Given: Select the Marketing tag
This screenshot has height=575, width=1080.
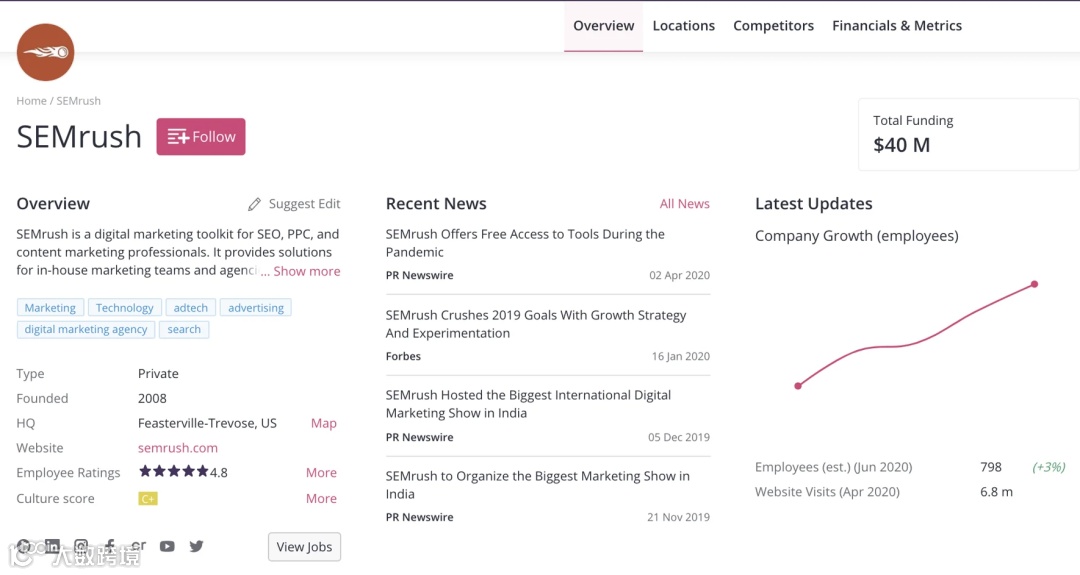Looking at the screenshot, I should click(50, 308).
